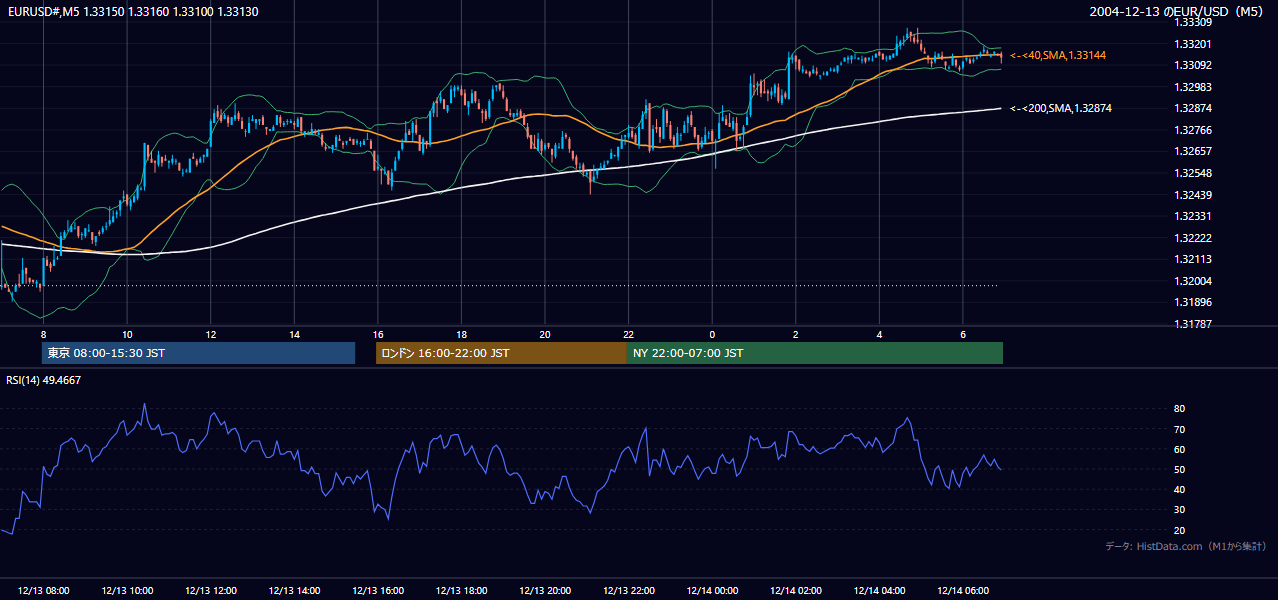This screenshot has width=1278, height=600.
Task: Click the RSI(14) 49.4667 indicator label
Action: click(x=44, y=380)
